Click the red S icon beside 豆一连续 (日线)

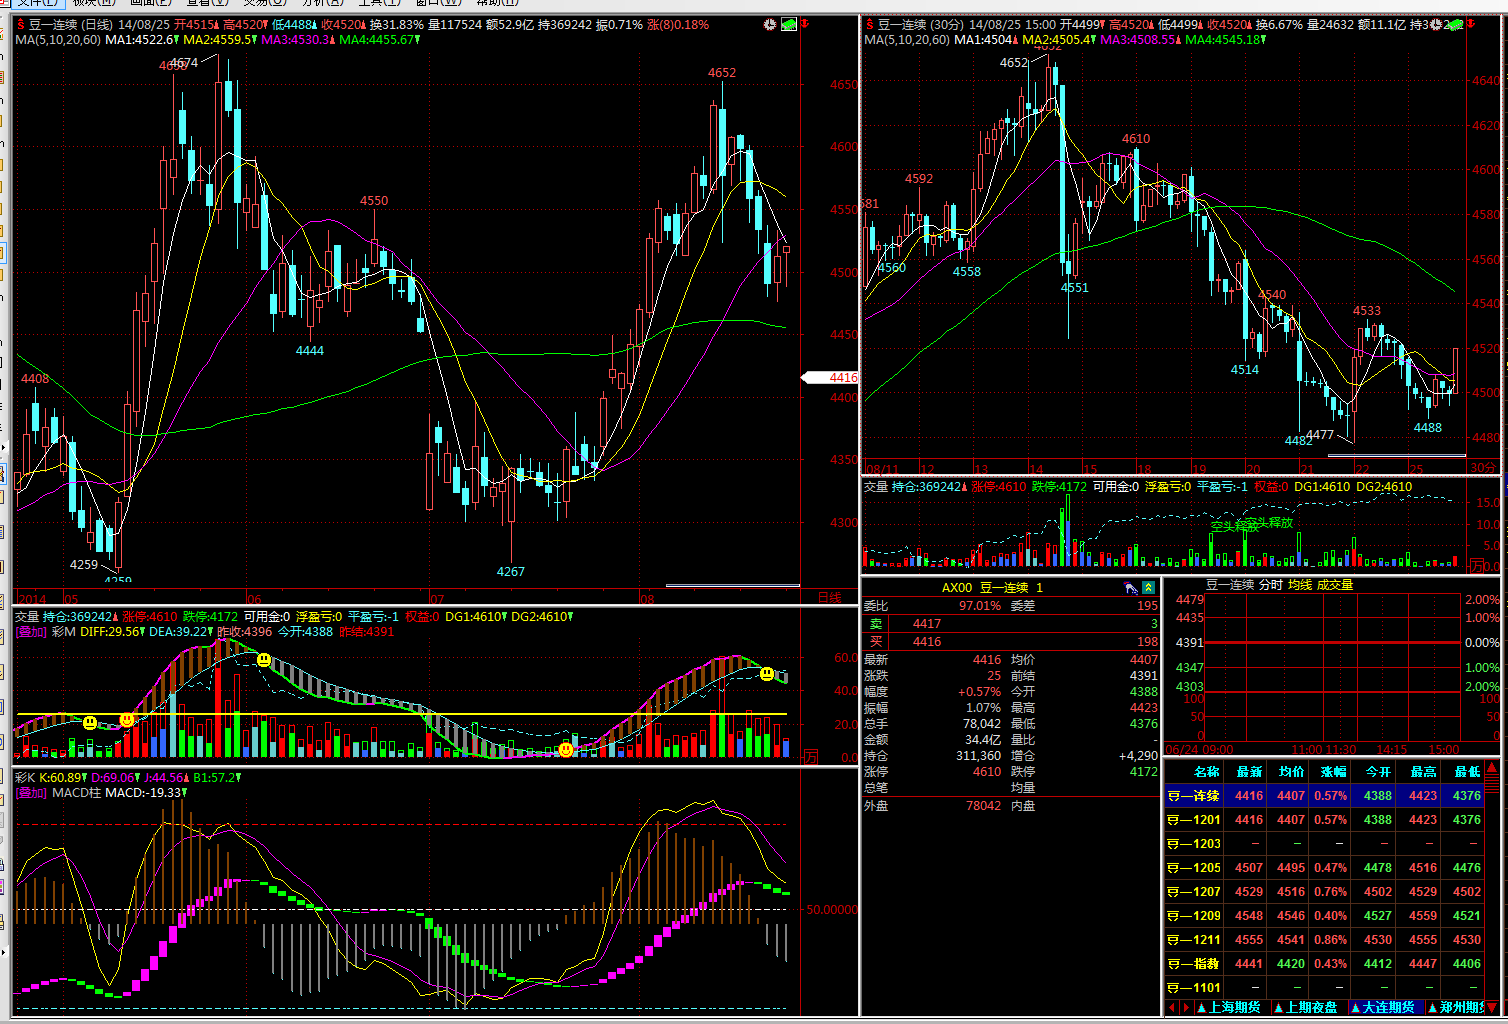tap(20, 24)
